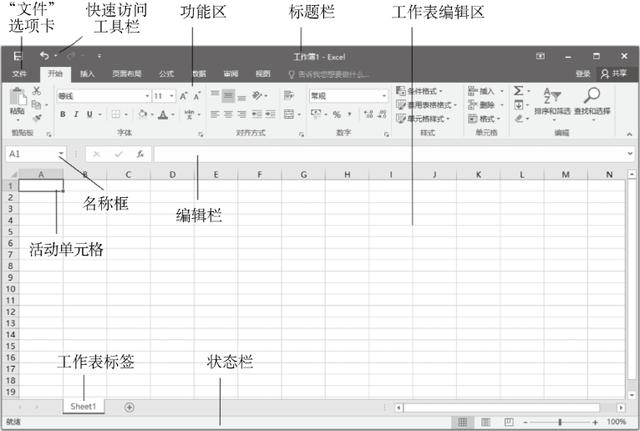Add a new sheet with plus icon
640x431 pixels.
coord(129,407)
